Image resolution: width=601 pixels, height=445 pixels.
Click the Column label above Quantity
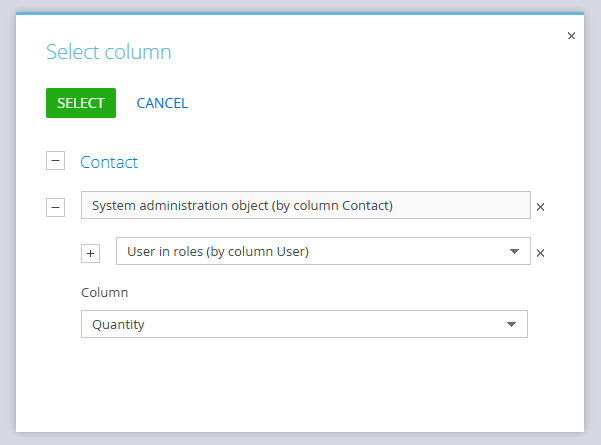click(104, 293)
